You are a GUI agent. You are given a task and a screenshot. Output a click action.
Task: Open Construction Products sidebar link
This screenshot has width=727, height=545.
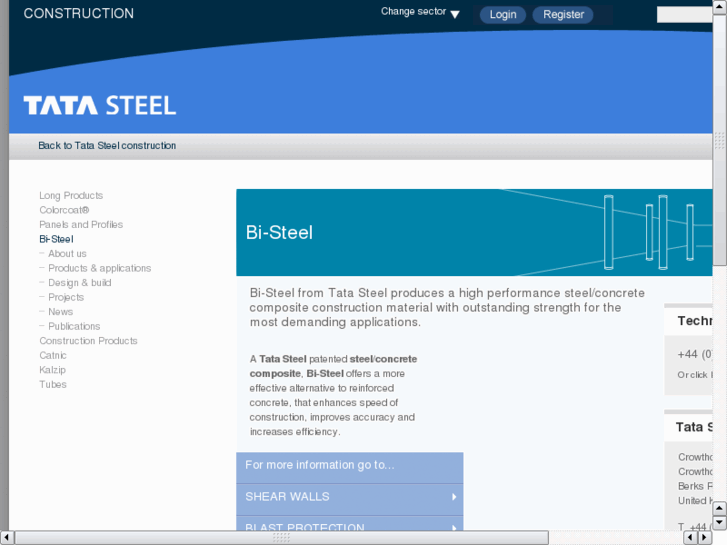coord(88,341)
